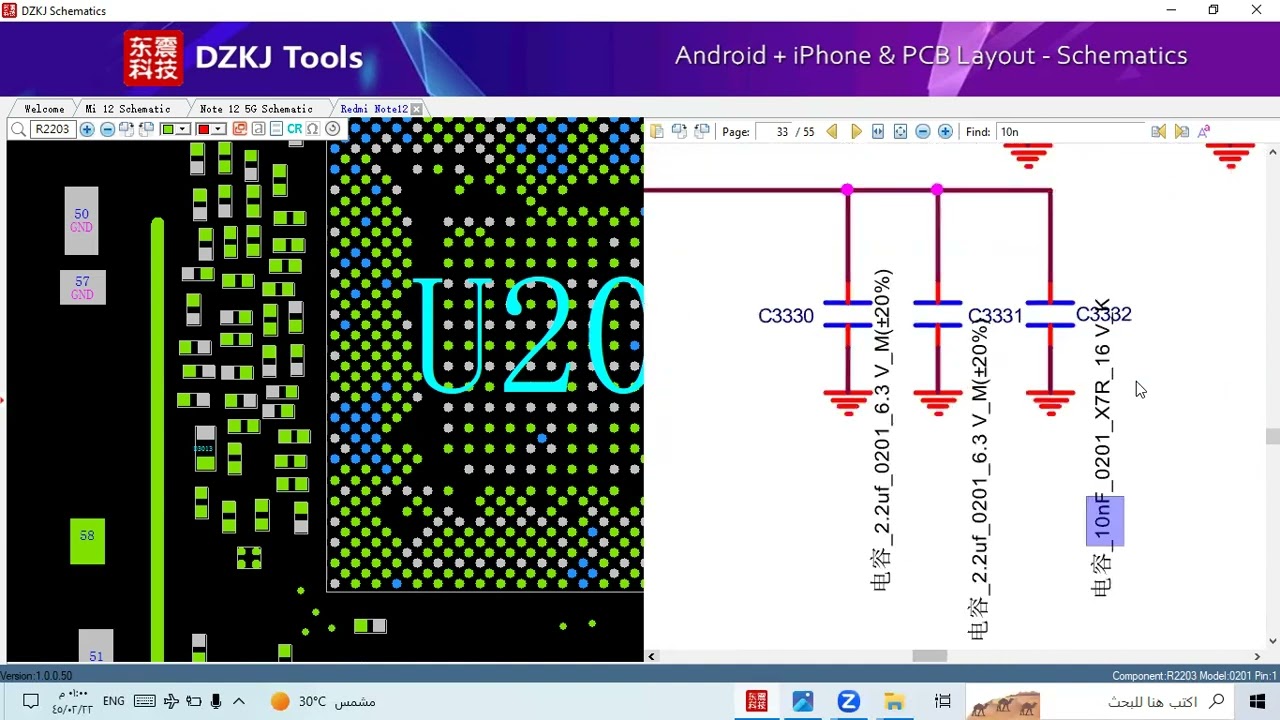Screen dimensions: 1280x720
Task: Click the Windows search box
Action: (x=1099, y=701)
